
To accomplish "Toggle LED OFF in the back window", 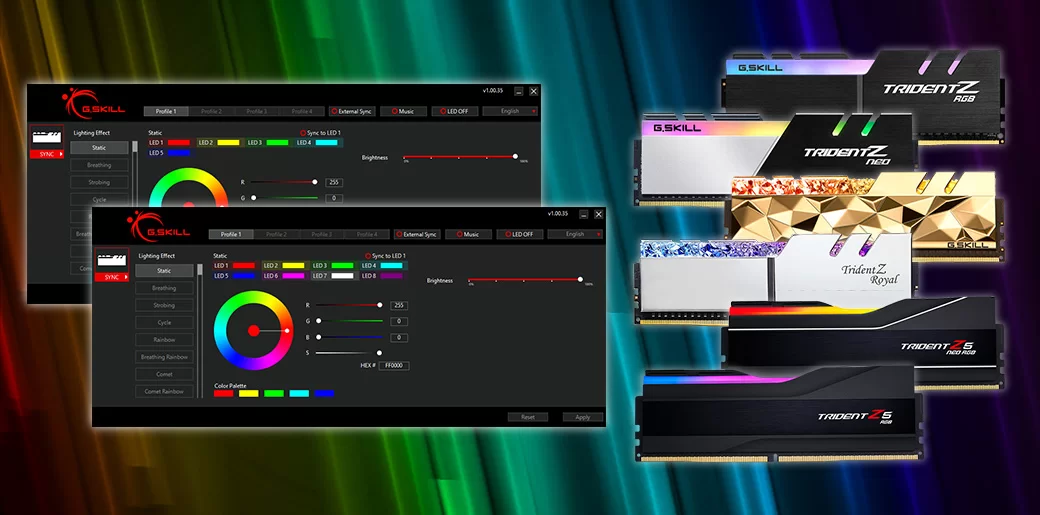I will (455, 111).
